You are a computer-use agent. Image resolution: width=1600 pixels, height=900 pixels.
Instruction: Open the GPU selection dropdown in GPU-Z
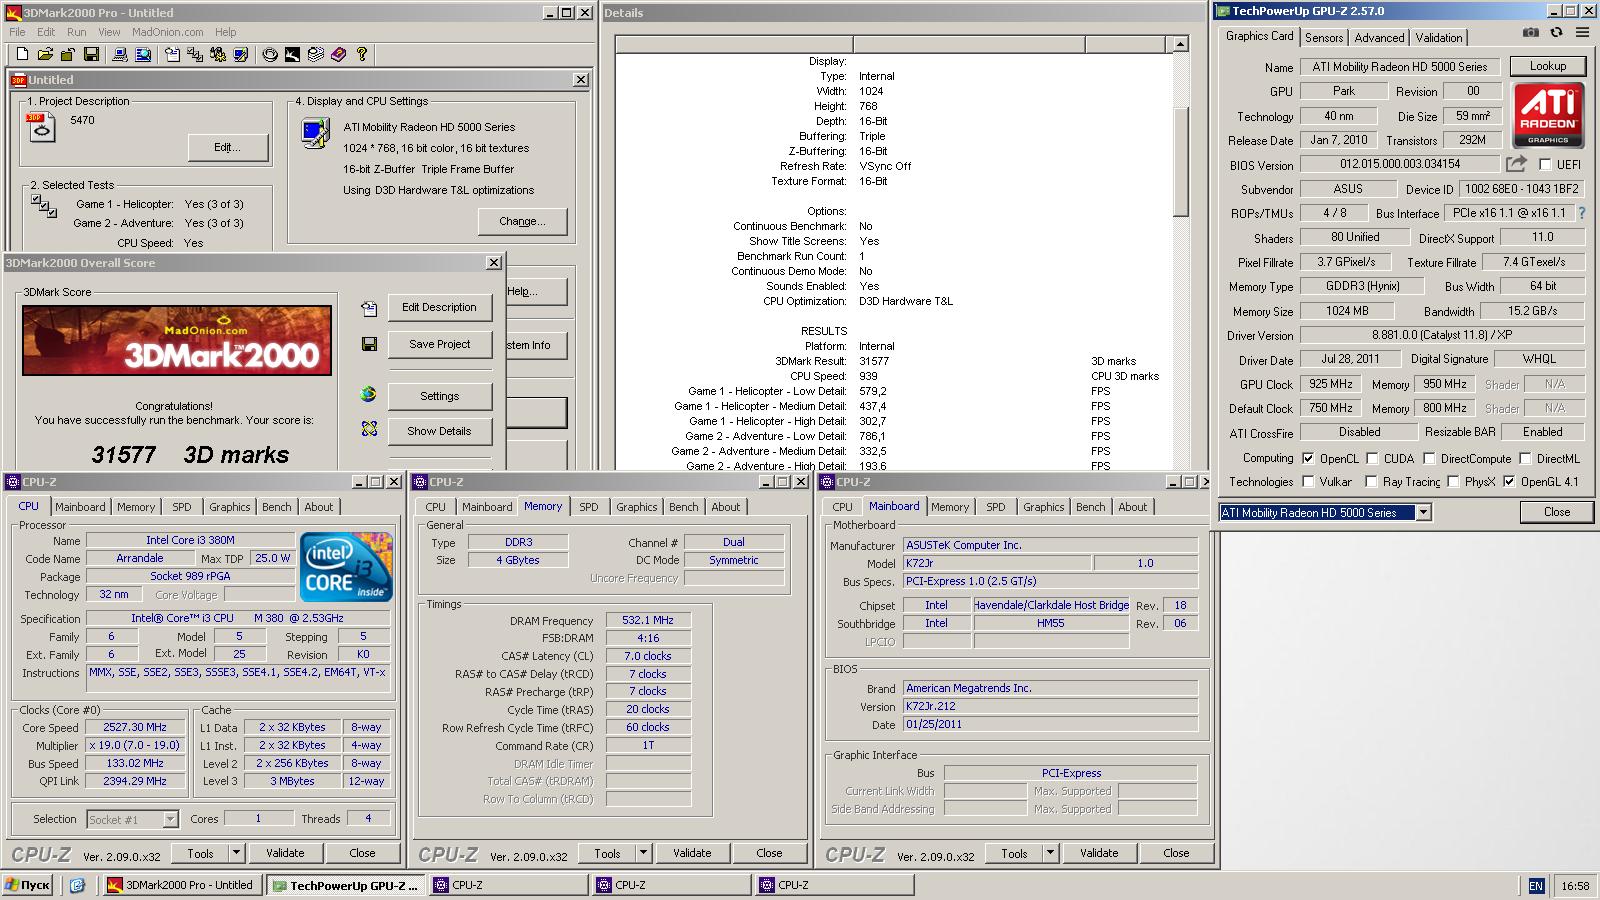1423,512
